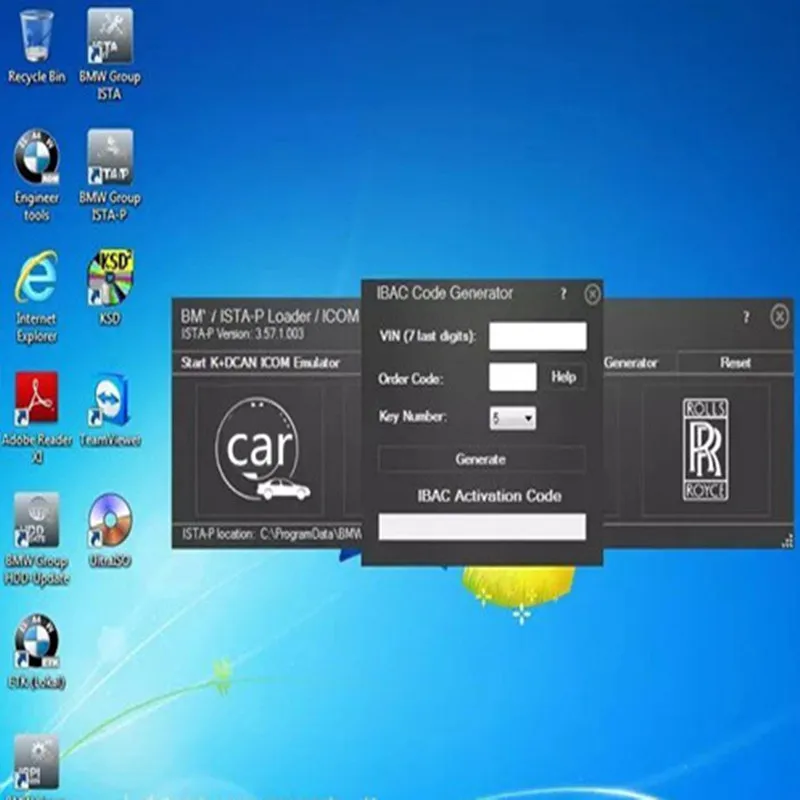Select the car logo tile in ISTA-P Loader
The image size is (800, 800).
click(260, 449)
